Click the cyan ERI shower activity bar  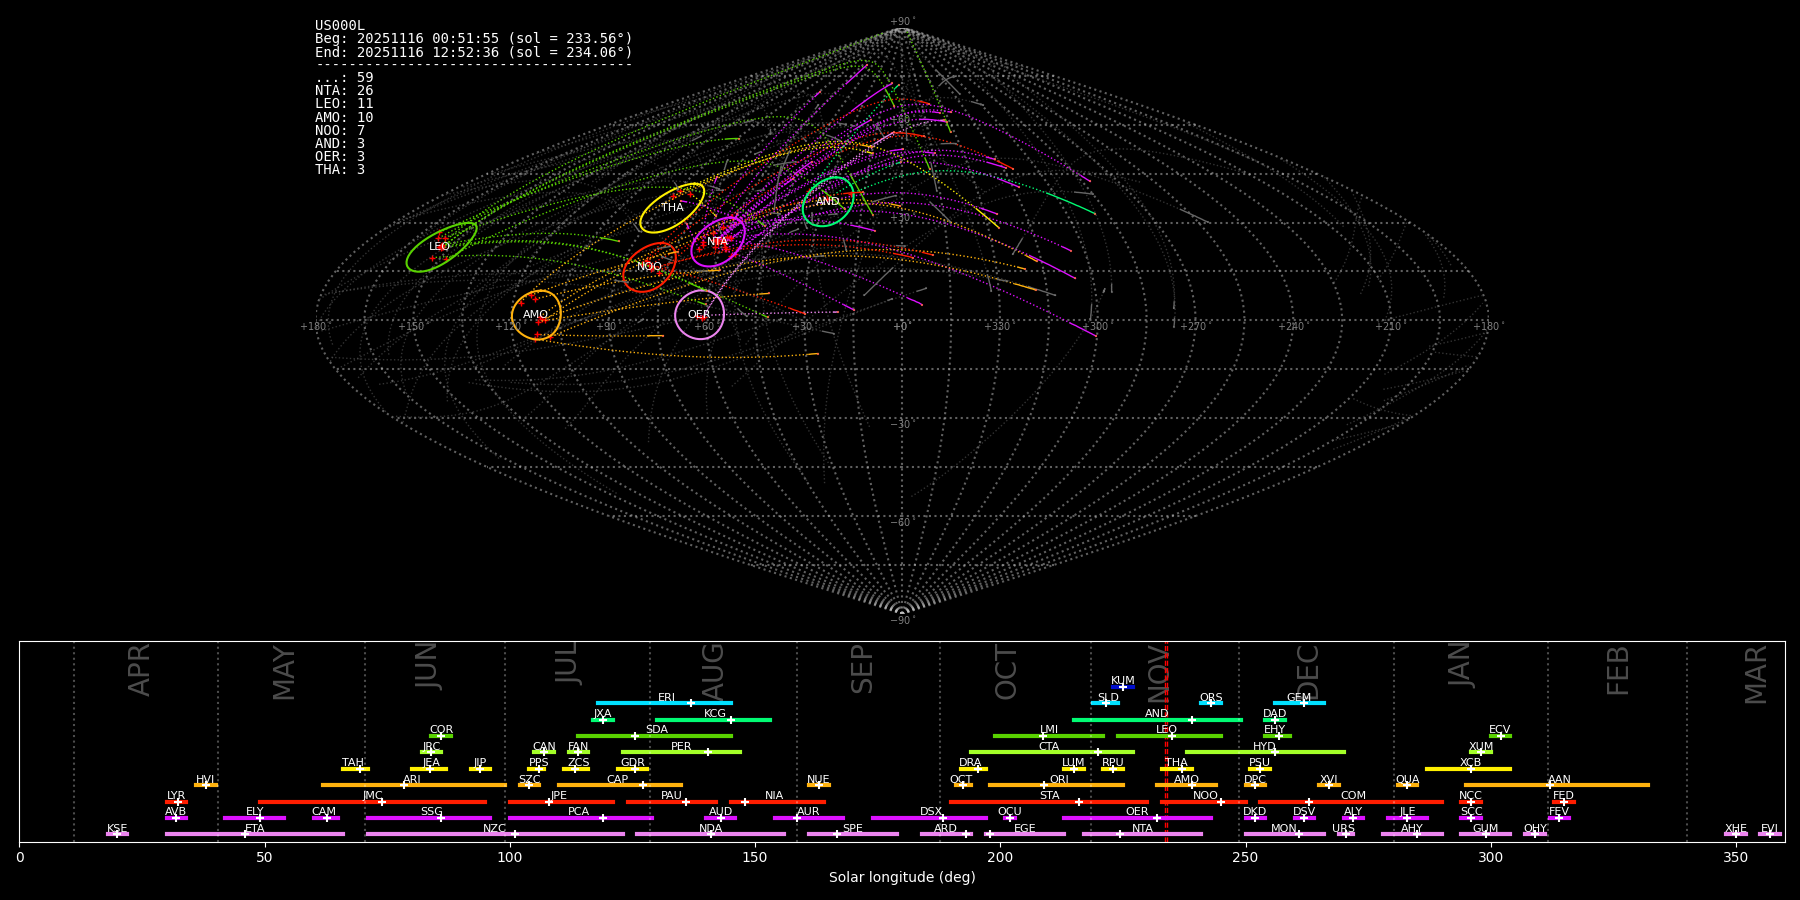(664, 703)
